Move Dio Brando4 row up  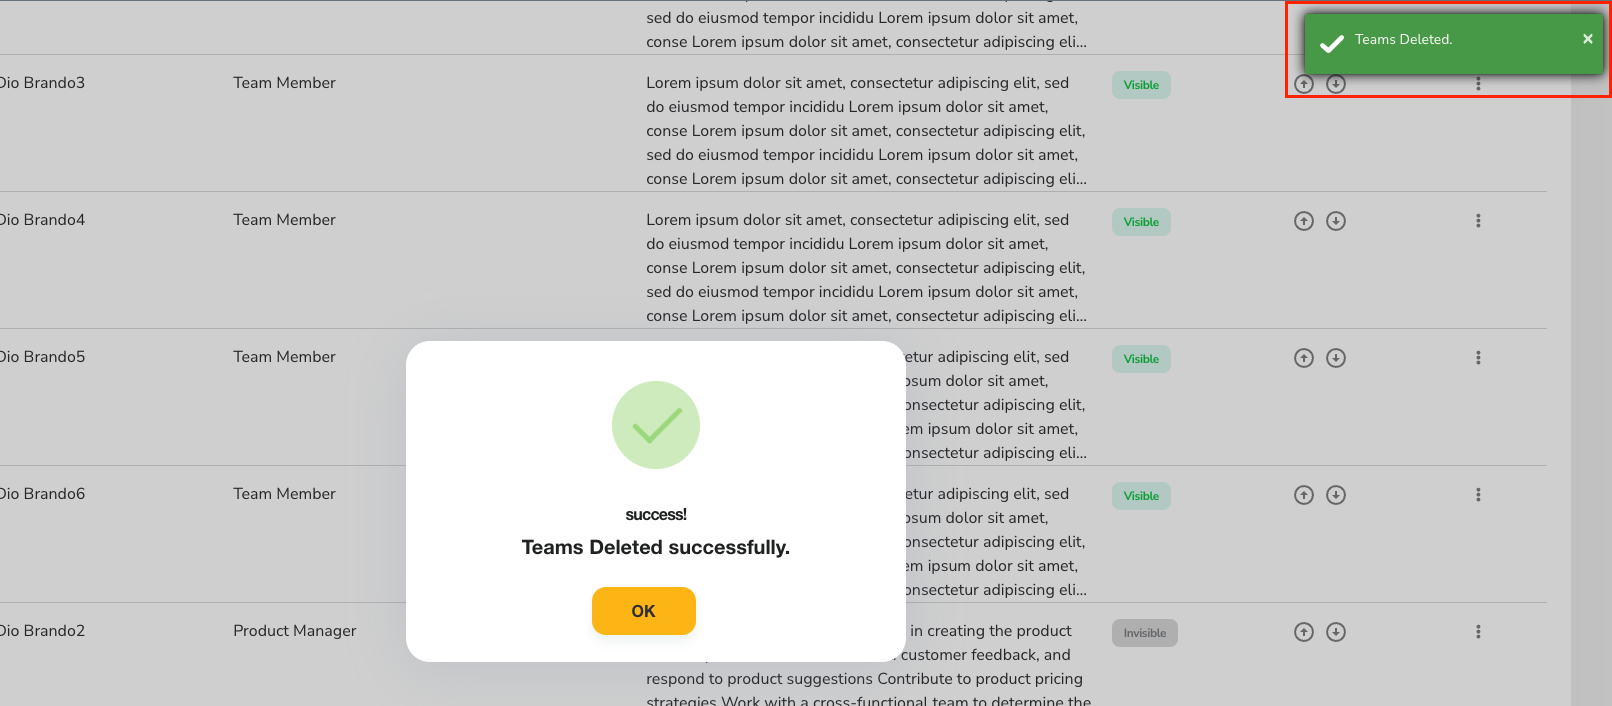point(1303,221)
